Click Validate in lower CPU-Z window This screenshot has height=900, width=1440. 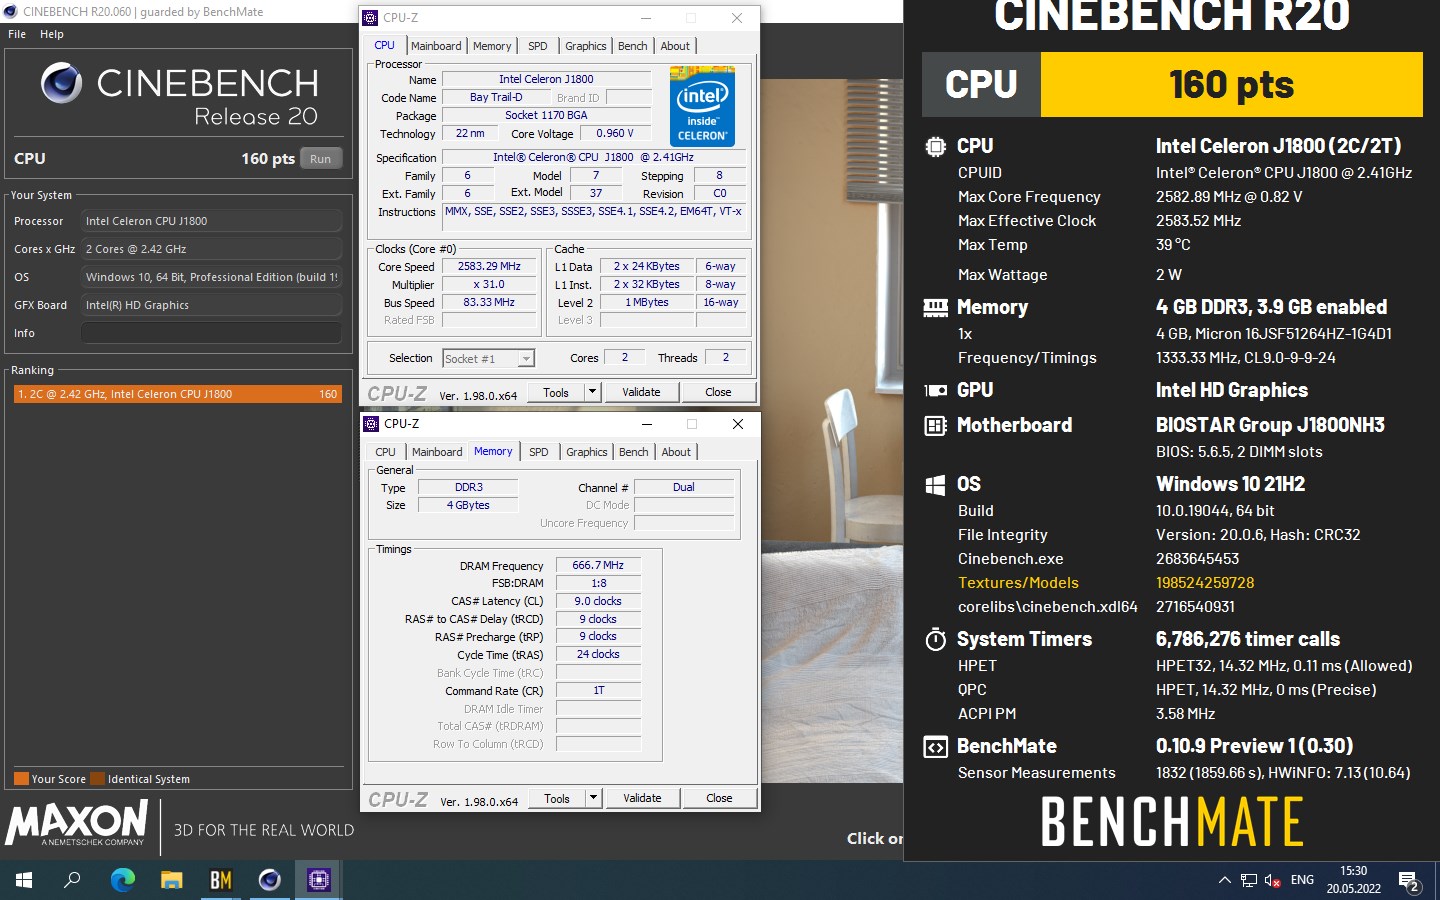click(642, 798)
